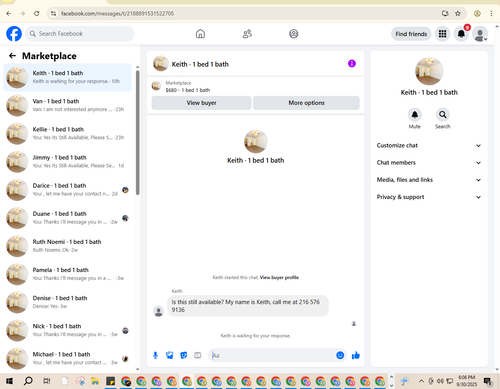This screenshot has height=389, width=500.
Task: Open the taskbar clock and date
Action: [x=467, y=381]
